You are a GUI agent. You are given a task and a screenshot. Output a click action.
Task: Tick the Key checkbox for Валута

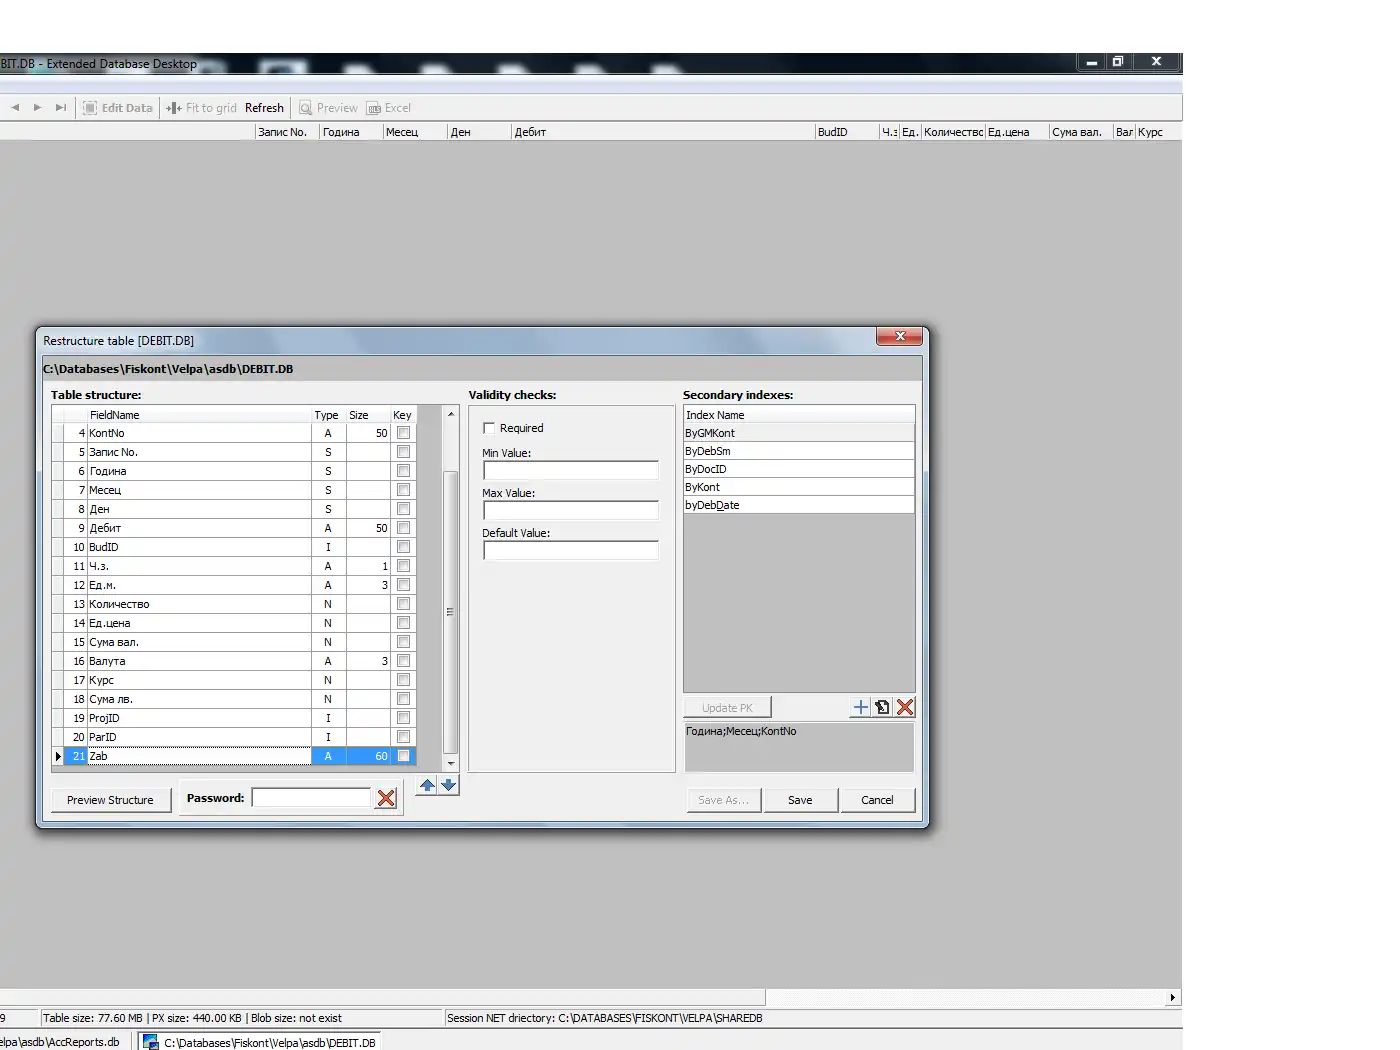click(x=403, y=661)
